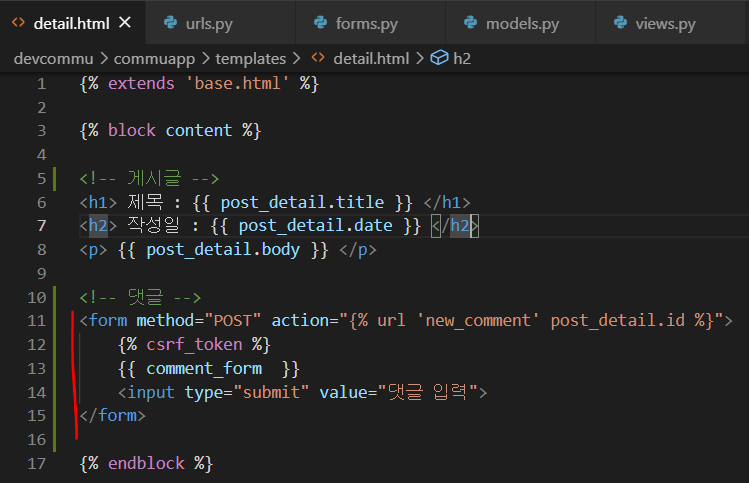This screenshot has width=749, height=483.
Task: Click the 'input' tag name on line 14
Action: [x=150, y=392]
